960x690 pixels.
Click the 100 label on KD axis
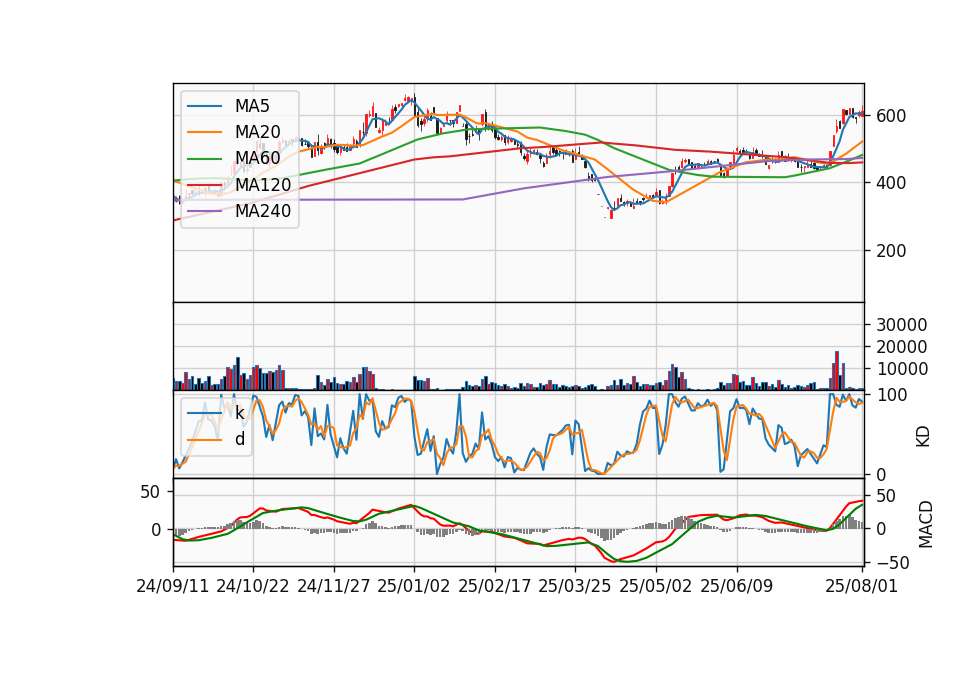[891, 395]
